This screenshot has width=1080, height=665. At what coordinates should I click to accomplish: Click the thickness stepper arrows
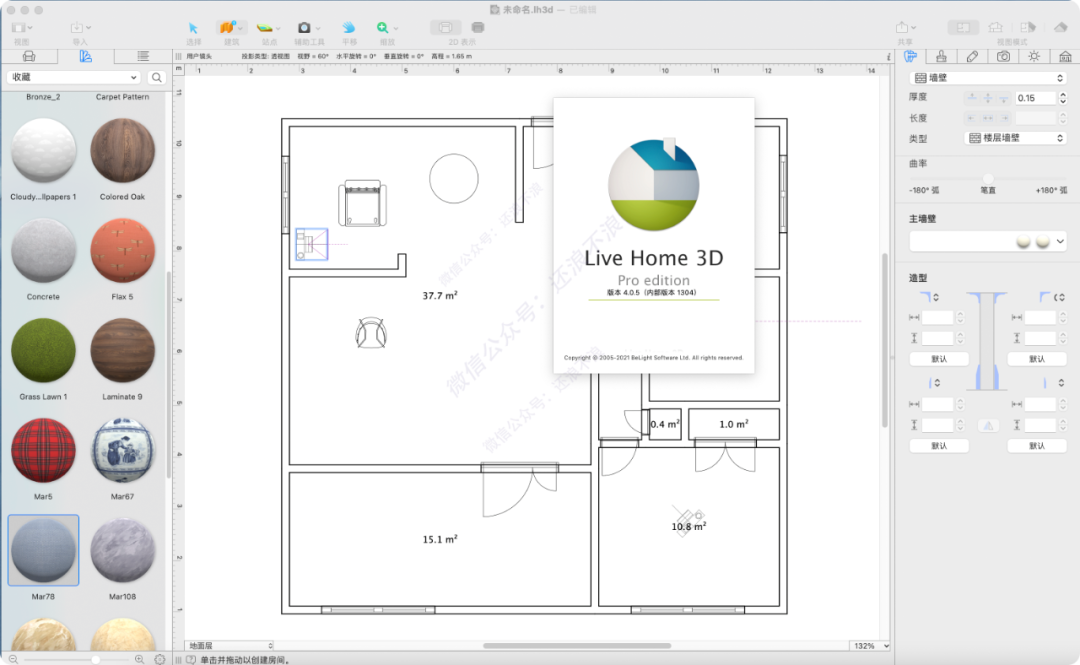[x=1063, y=98]
